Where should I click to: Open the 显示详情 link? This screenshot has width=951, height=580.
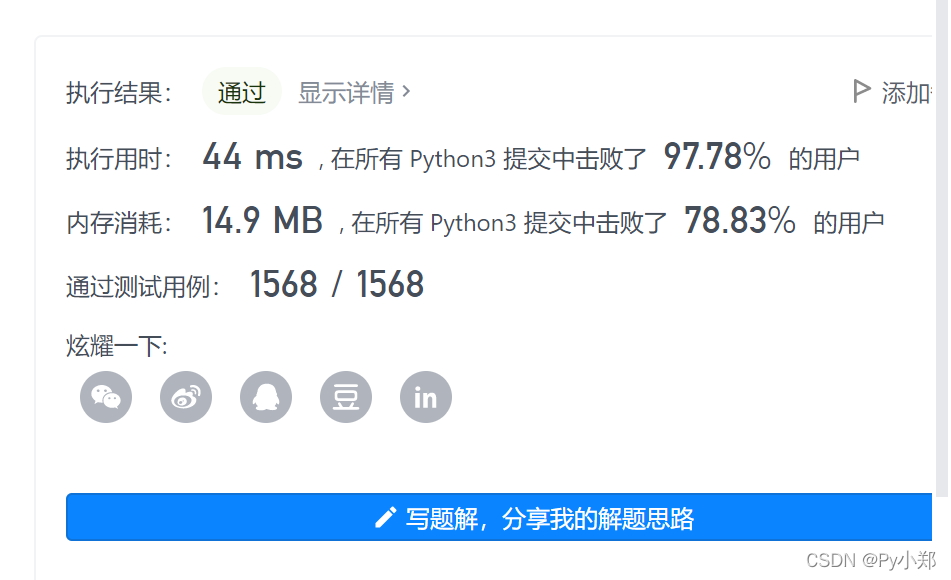tap(346, 91)
